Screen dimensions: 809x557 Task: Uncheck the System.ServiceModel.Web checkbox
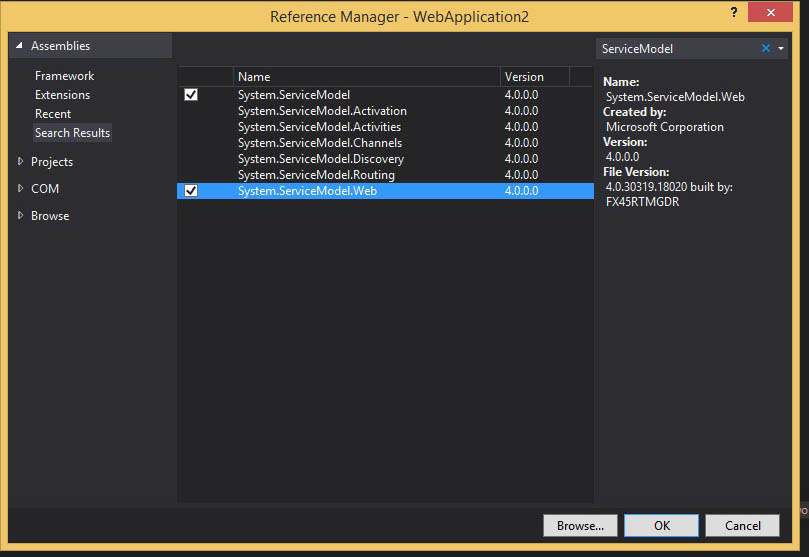coord(191,191)
